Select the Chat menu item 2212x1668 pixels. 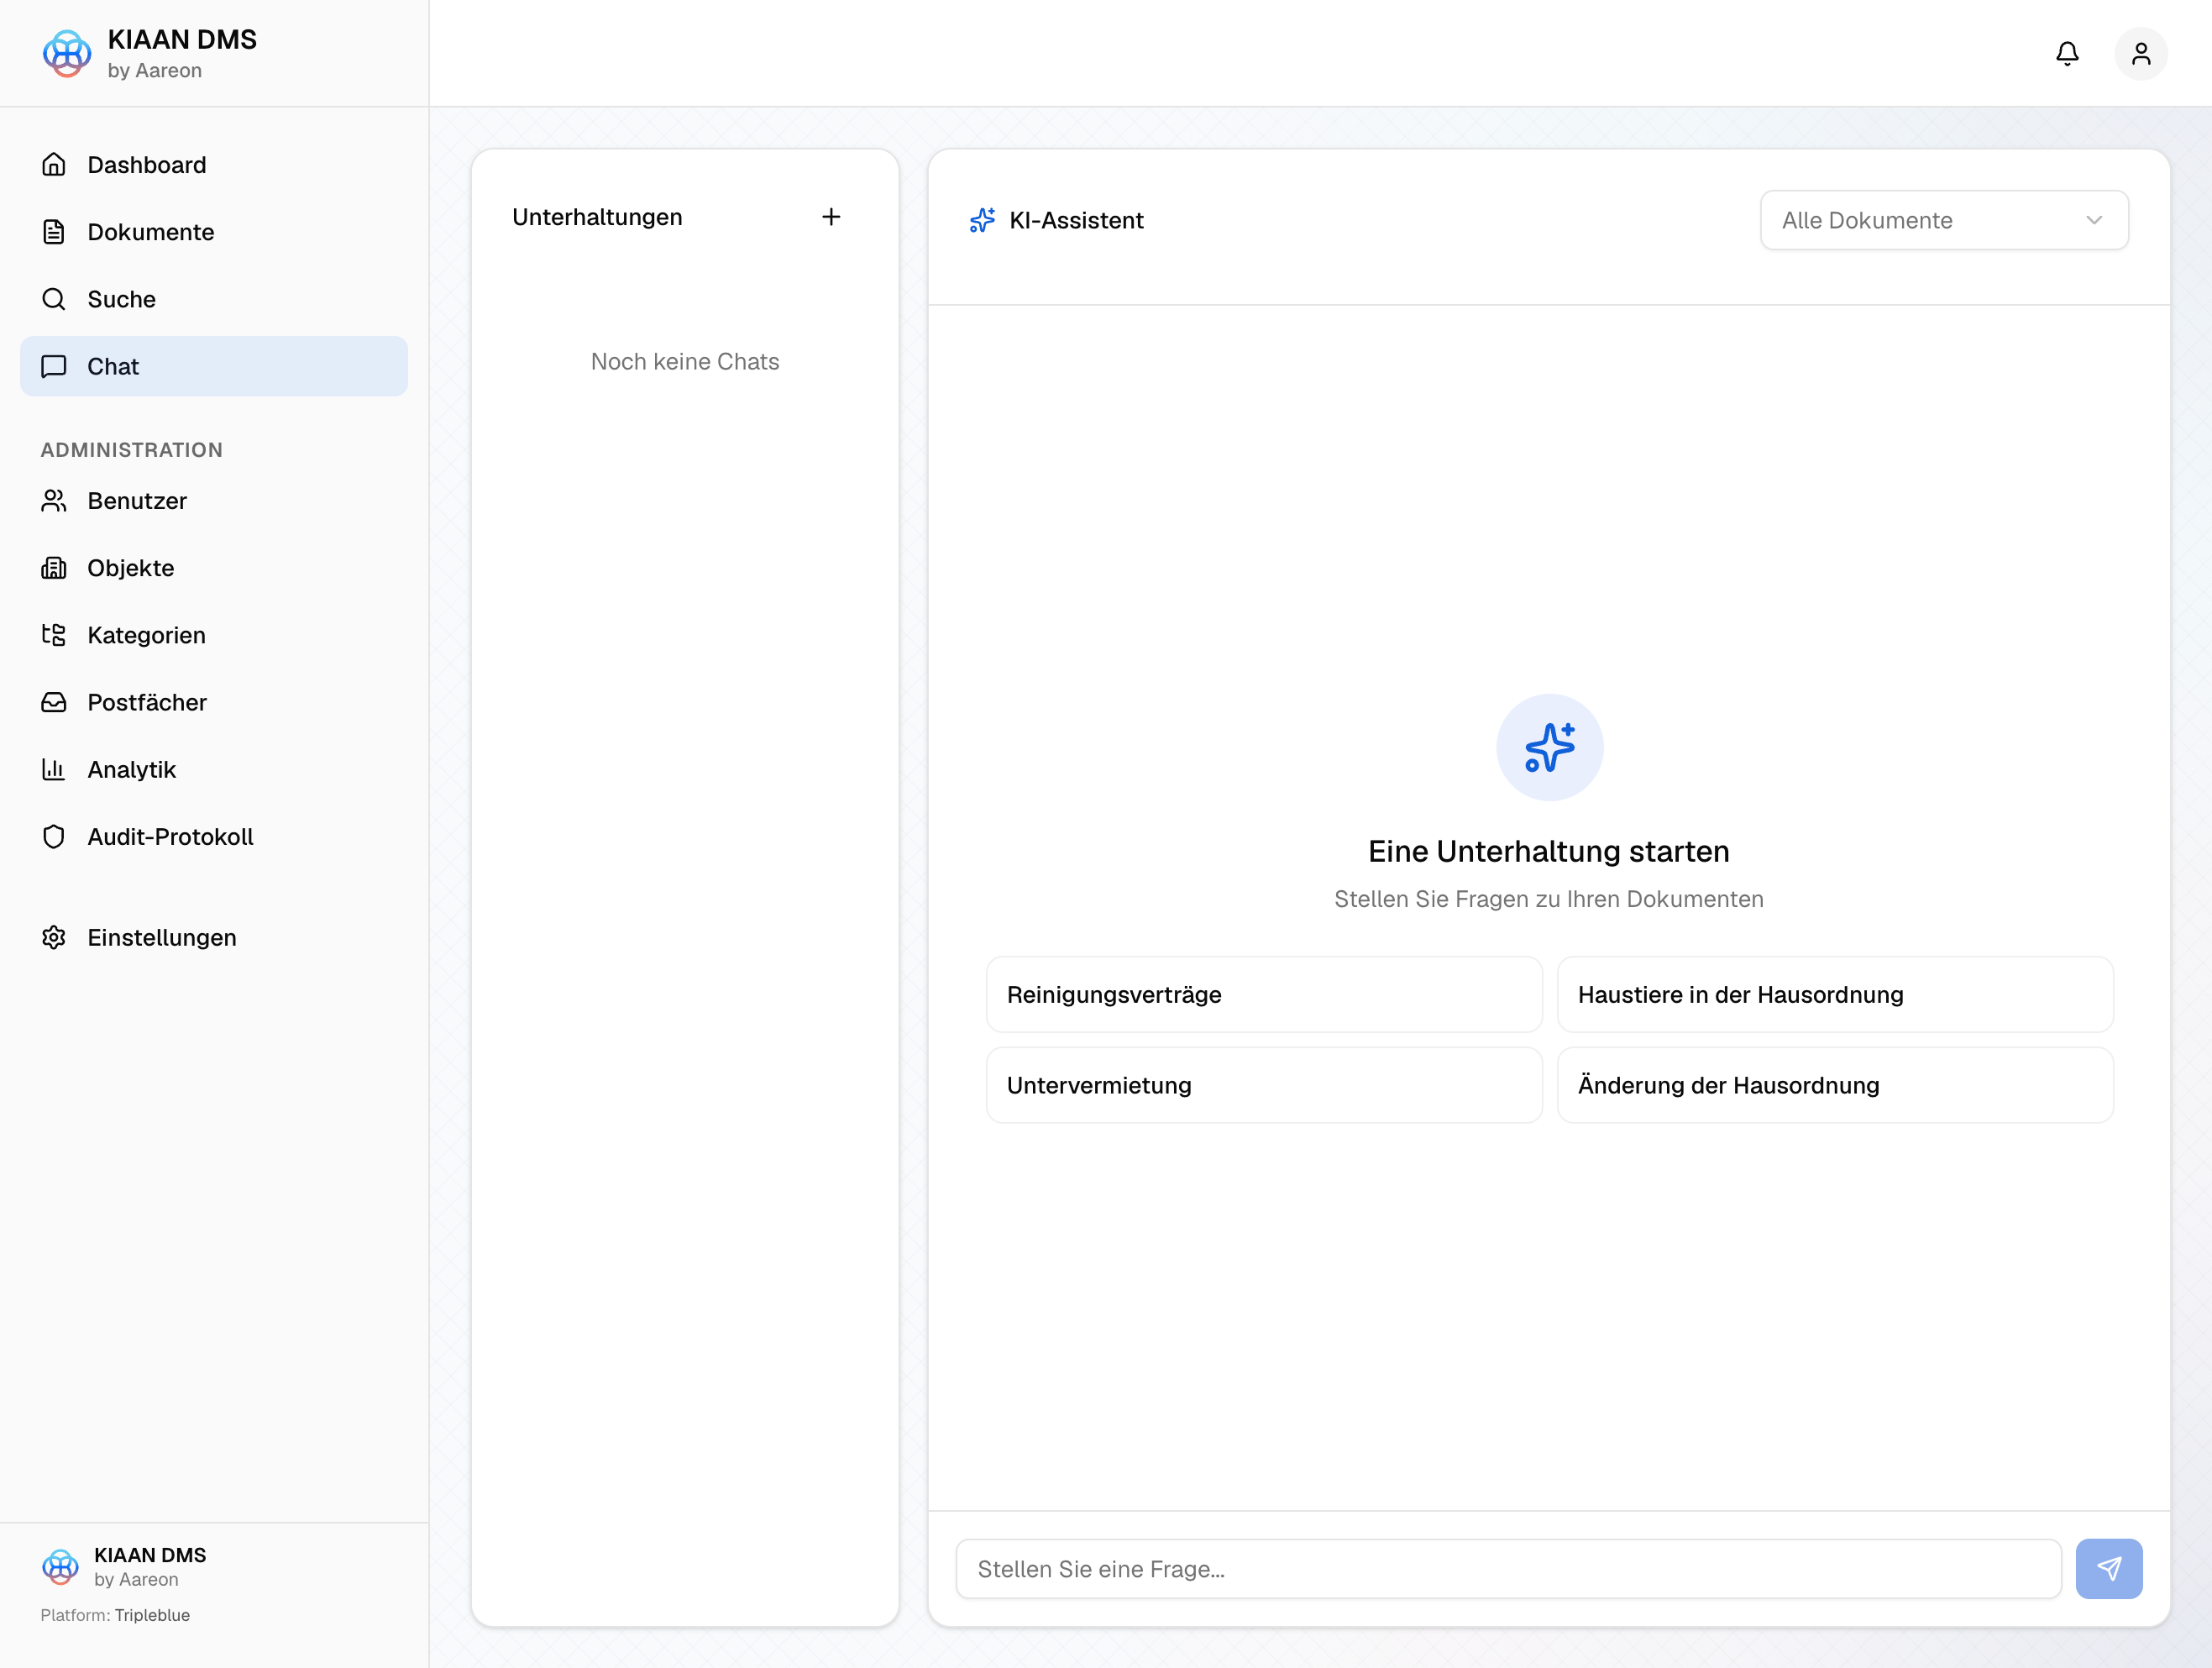tap(214, 366)
